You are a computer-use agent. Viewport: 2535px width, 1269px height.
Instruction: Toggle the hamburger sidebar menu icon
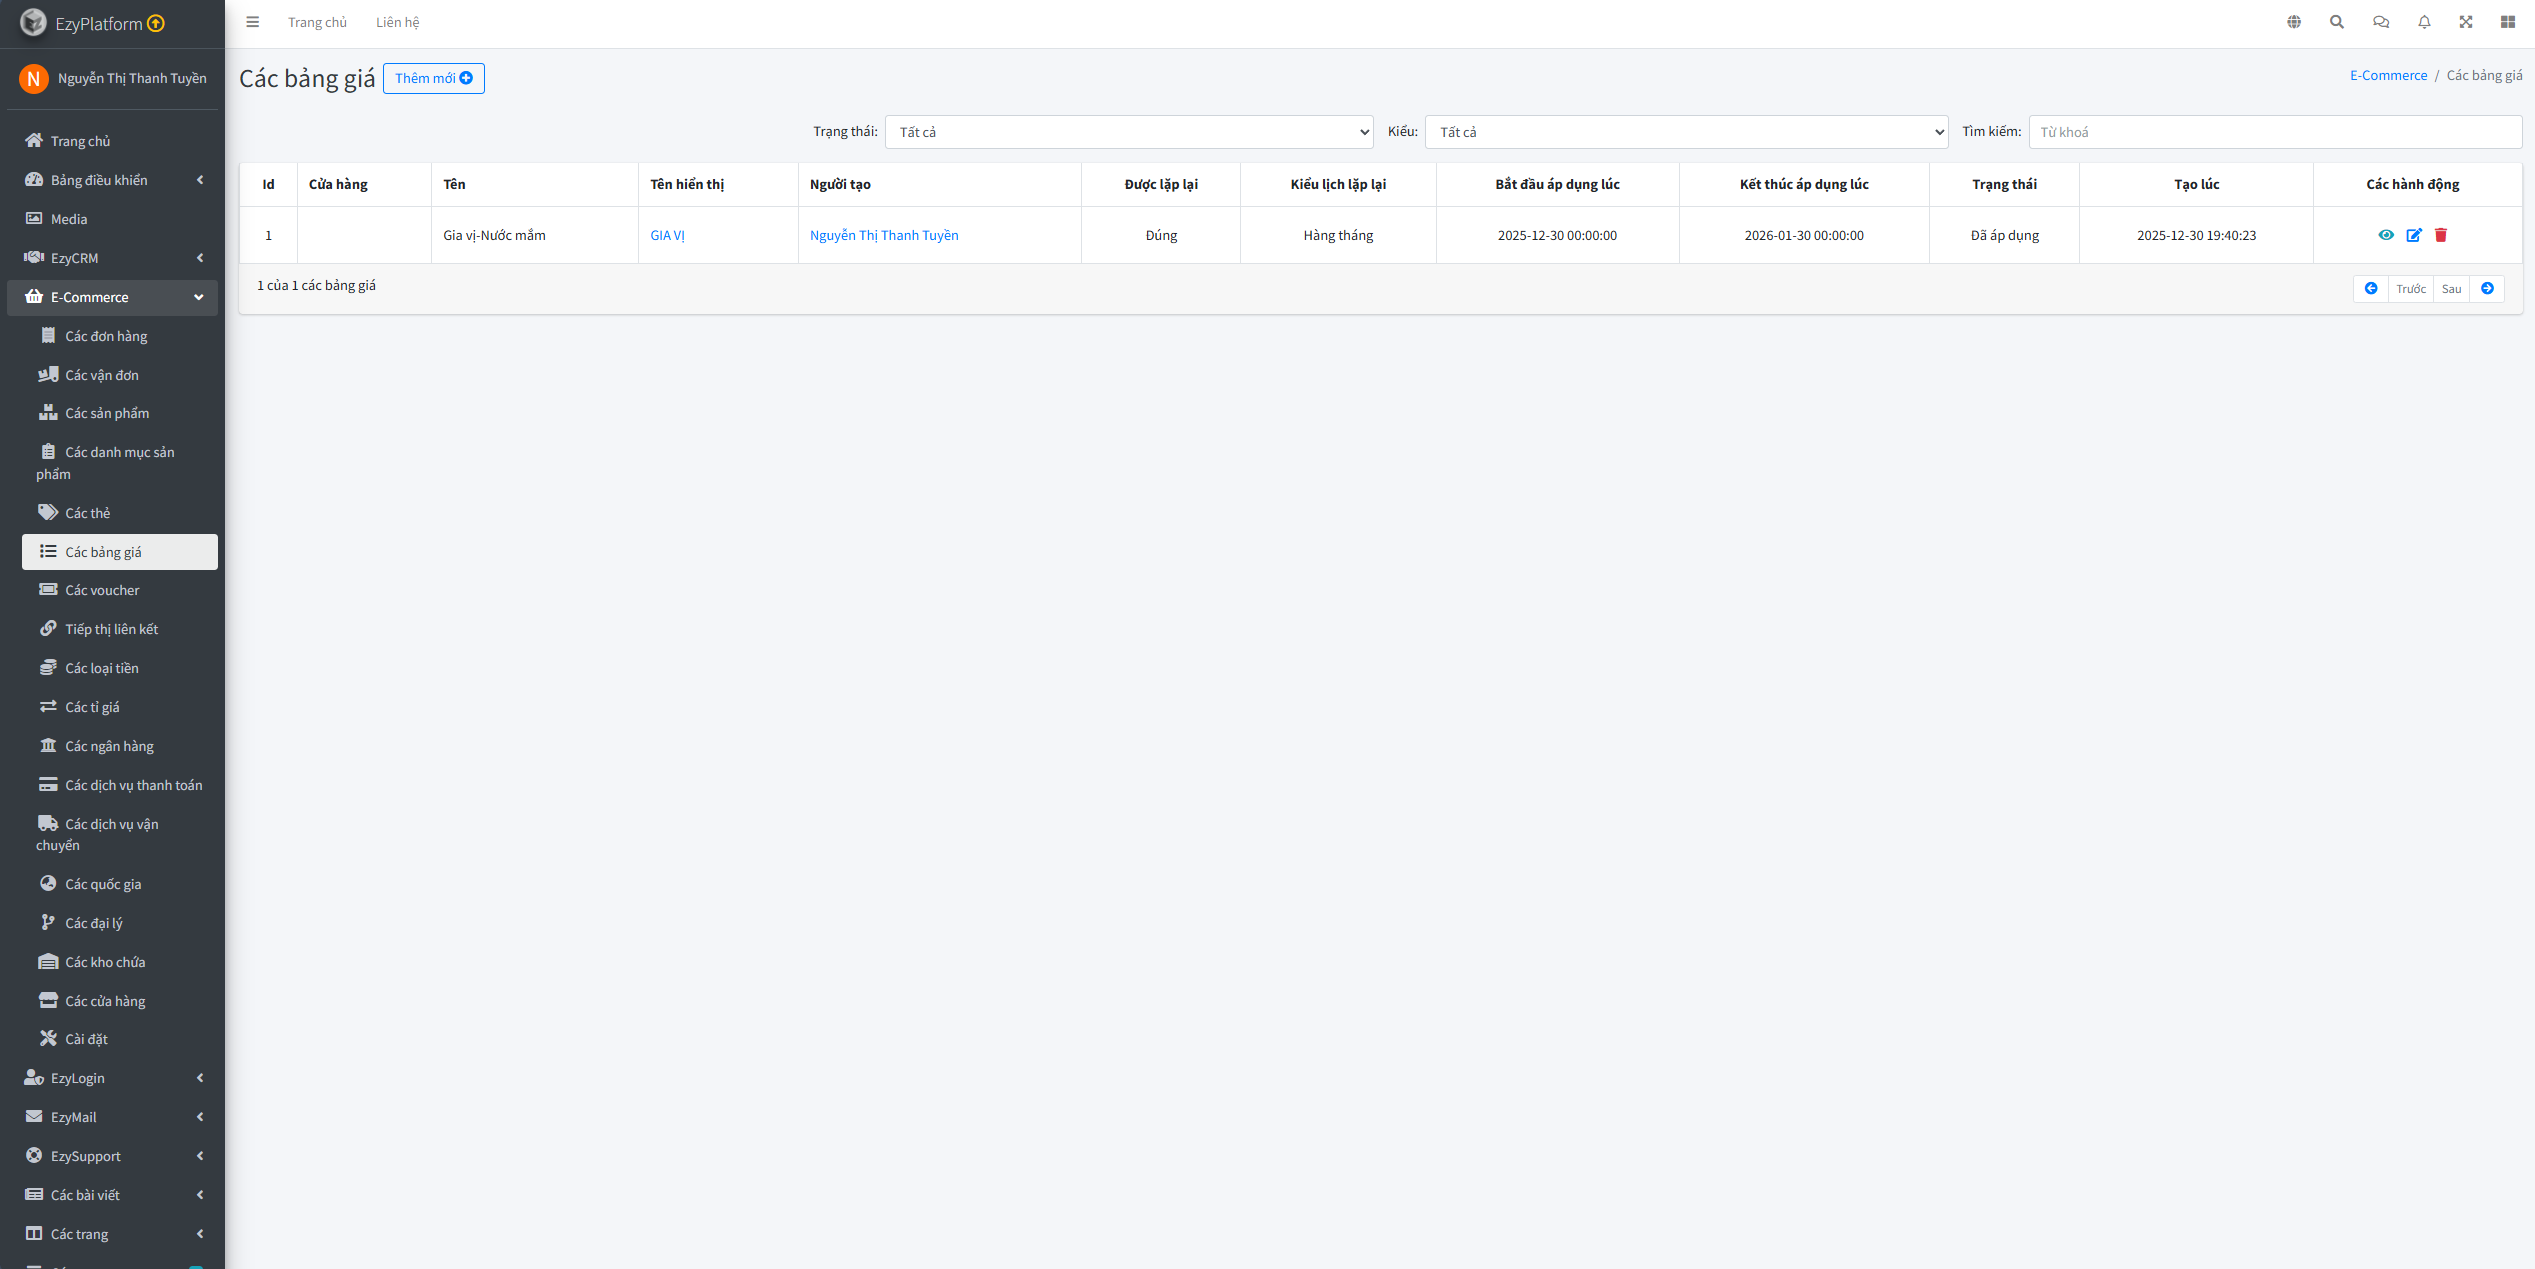(x=253, y=22)
